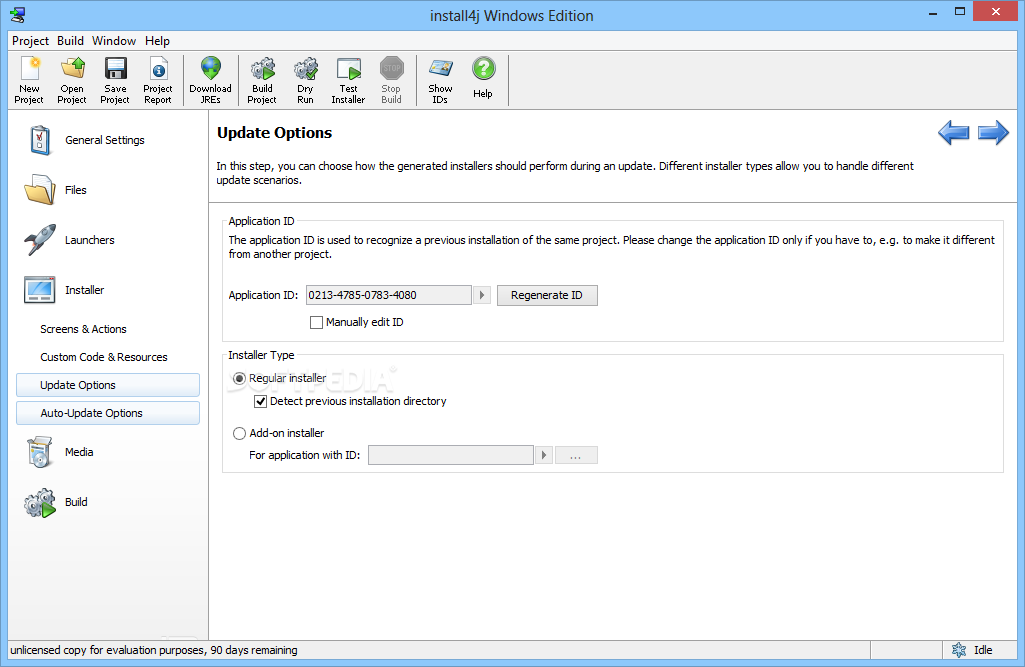This screenshot has width=1025, height=667.
Task: Click the Update Options heading
Action: coord(275,133)
